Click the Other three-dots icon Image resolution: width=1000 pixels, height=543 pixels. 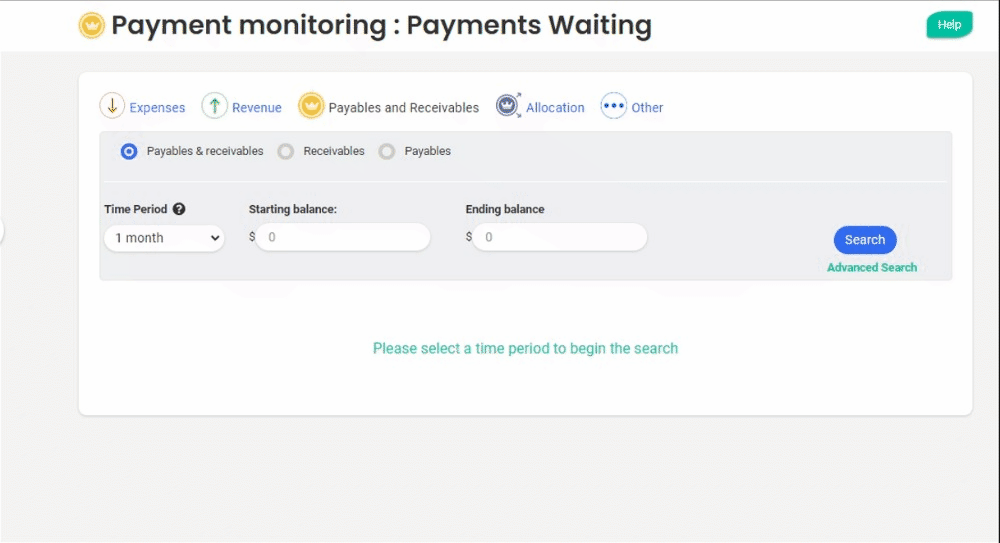[x=613, y=106]
